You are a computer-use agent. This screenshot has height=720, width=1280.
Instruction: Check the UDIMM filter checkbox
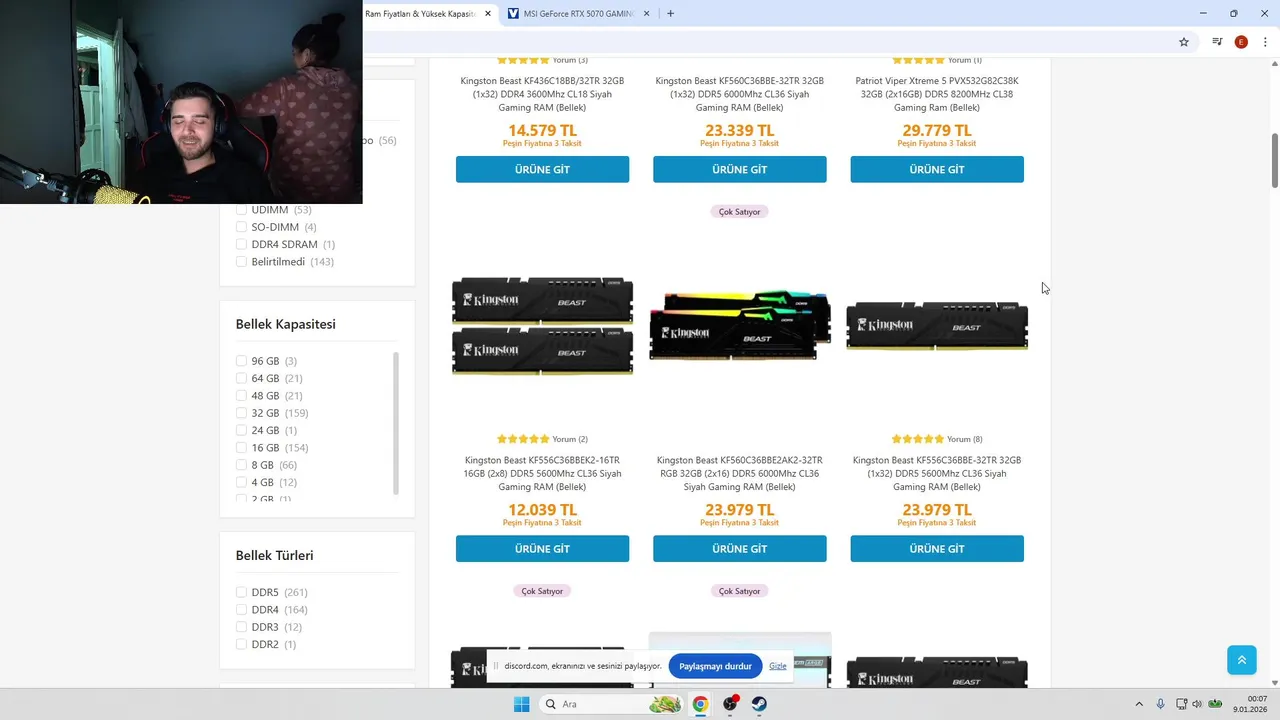tap(241, 210)
